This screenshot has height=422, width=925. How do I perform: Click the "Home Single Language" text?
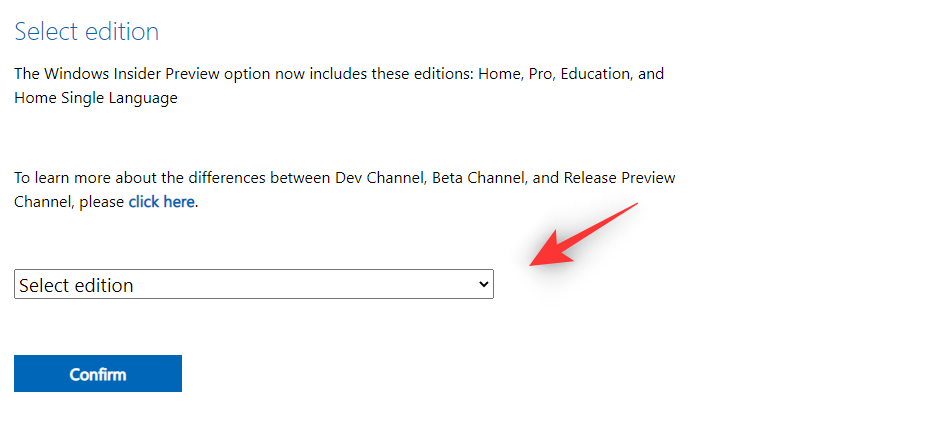point(96,98)
